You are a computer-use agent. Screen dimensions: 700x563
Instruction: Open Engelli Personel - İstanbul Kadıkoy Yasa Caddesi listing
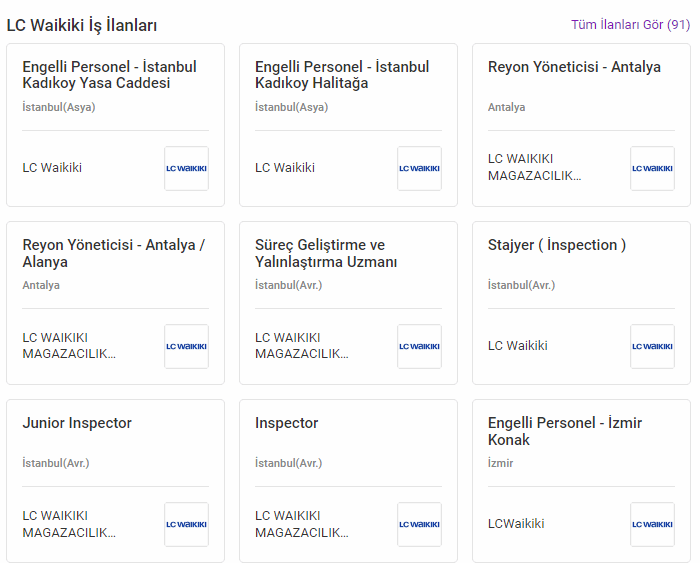pos(109,75)
